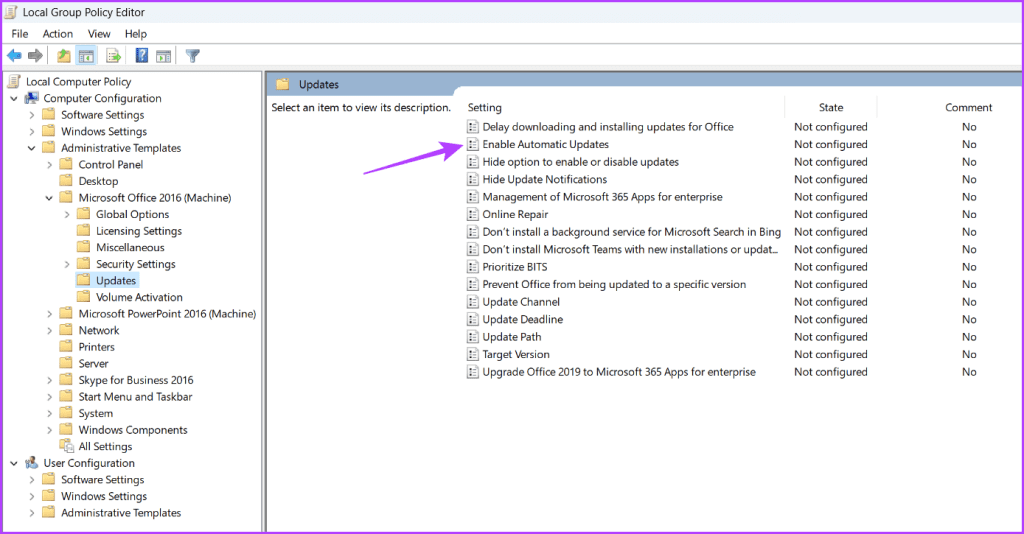Screen dimensions: 1024x534
Task: Open the Help menu
Action: point(135,33)
